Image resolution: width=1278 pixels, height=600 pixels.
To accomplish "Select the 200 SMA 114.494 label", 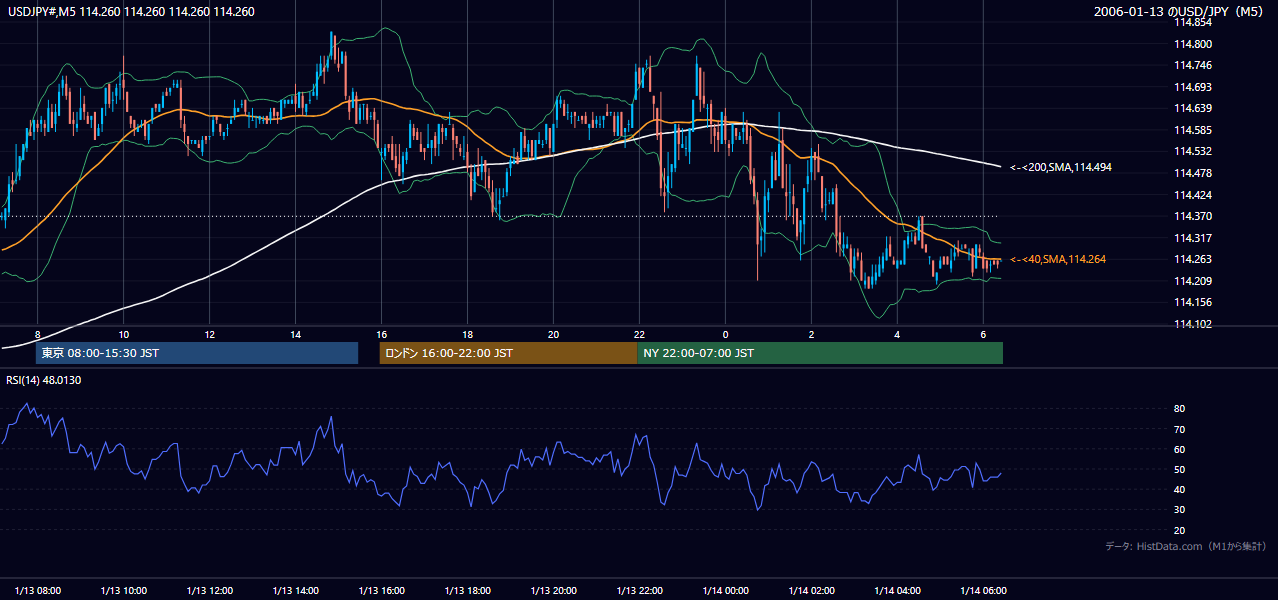I will pos(1061,168).
